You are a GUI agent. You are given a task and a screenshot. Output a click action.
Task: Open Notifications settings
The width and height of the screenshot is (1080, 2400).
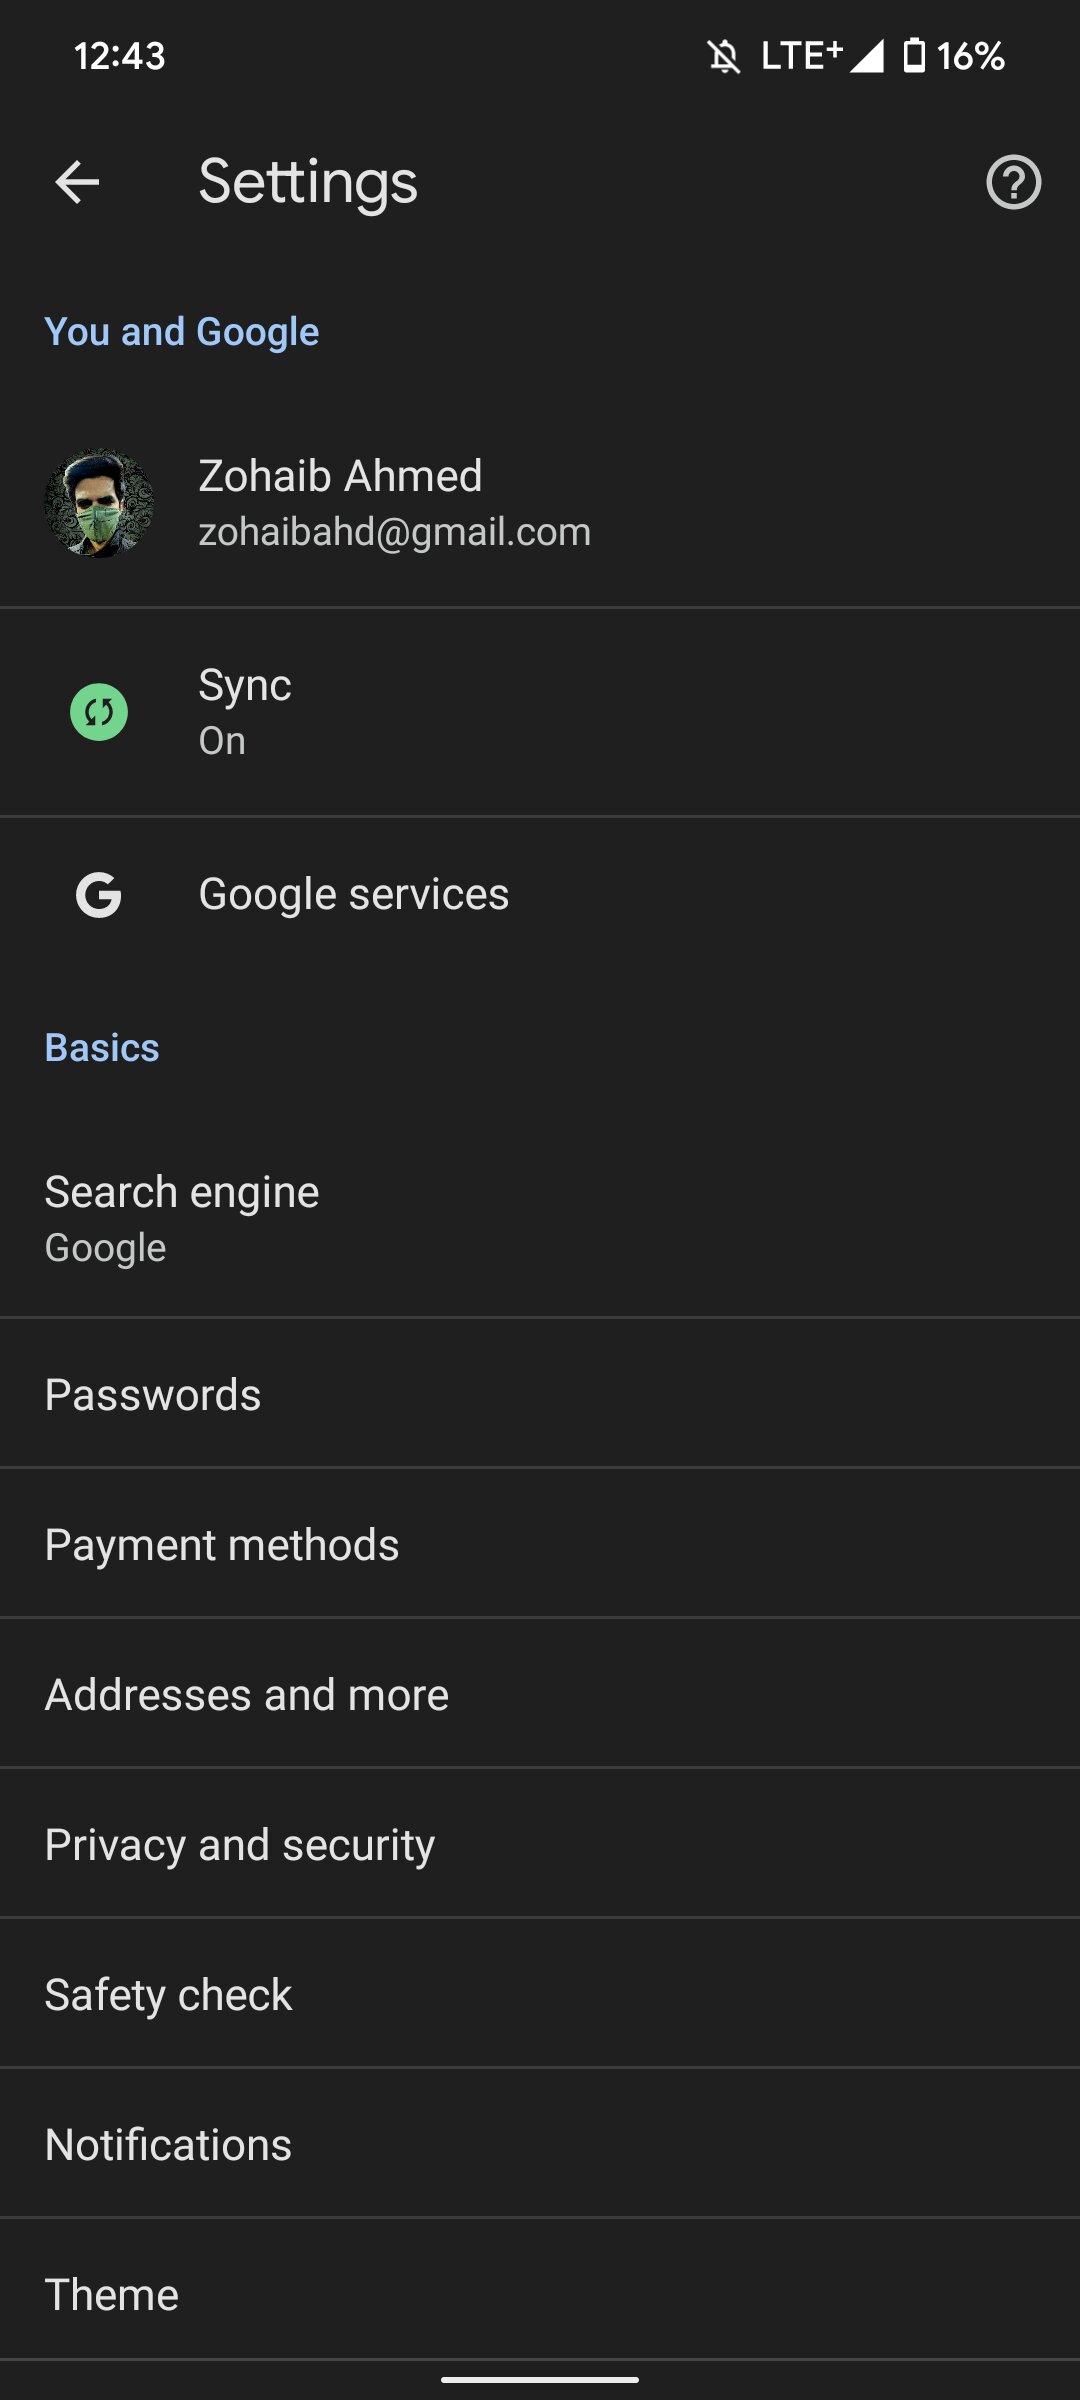pyautogui.click(x=540, y=2144)
